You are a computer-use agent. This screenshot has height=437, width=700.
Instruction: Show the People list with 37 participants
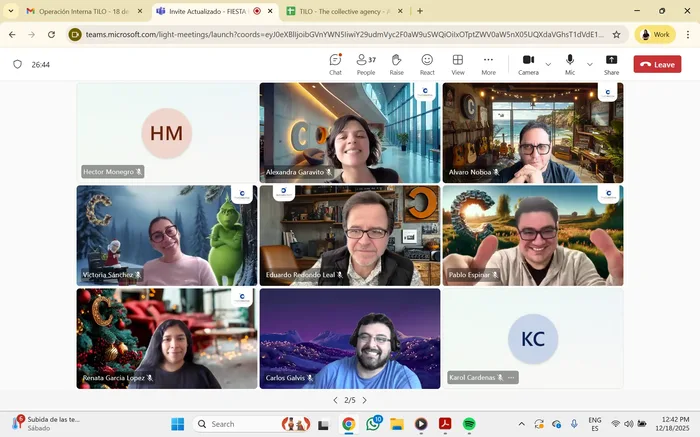[366, 64]
